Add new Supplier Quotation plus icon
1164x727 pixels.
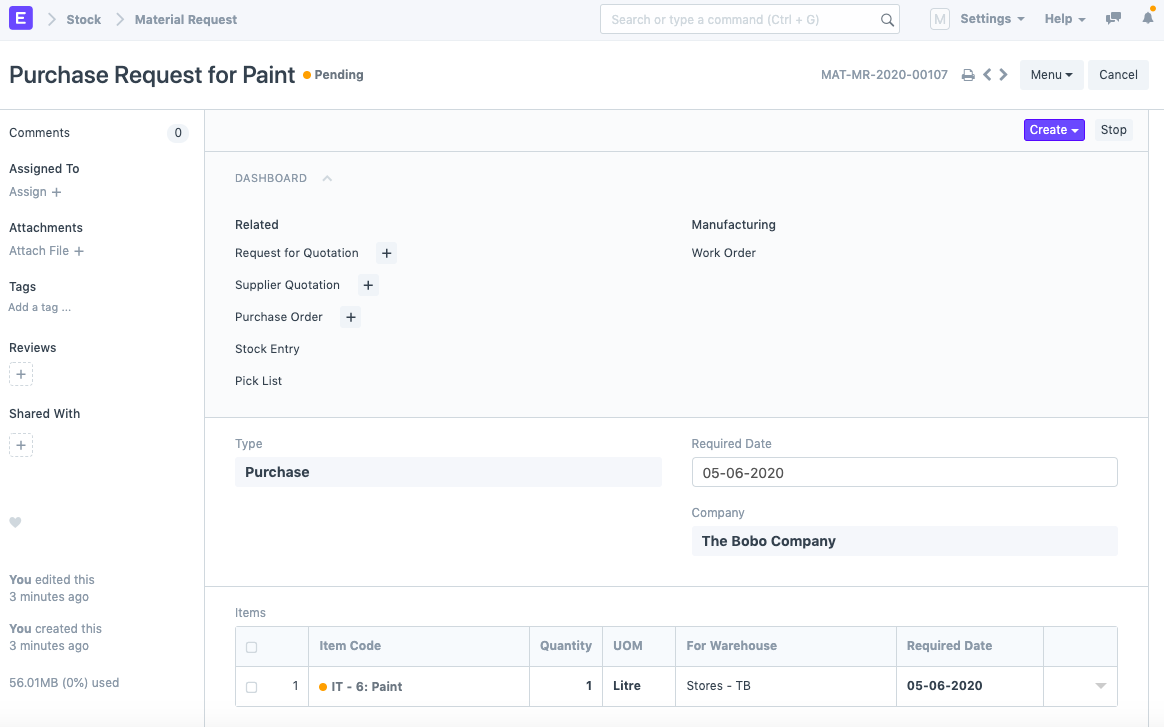point(368,286)
